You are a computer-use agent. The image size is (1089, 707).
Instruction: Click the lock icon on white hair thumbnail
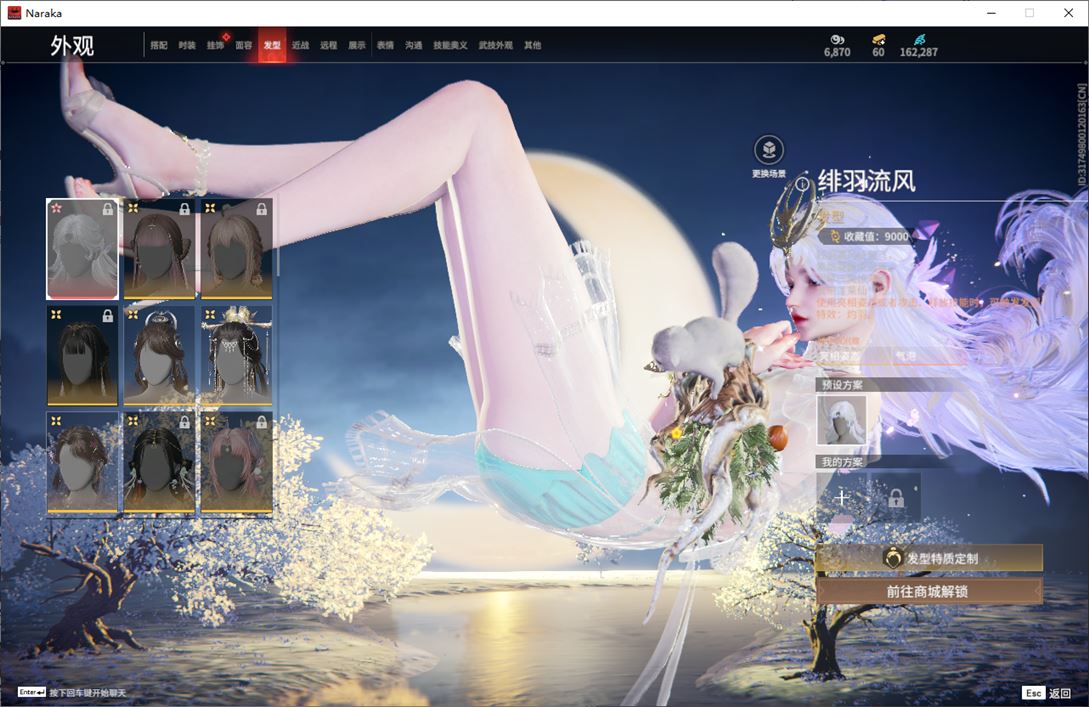pos(108,209)
